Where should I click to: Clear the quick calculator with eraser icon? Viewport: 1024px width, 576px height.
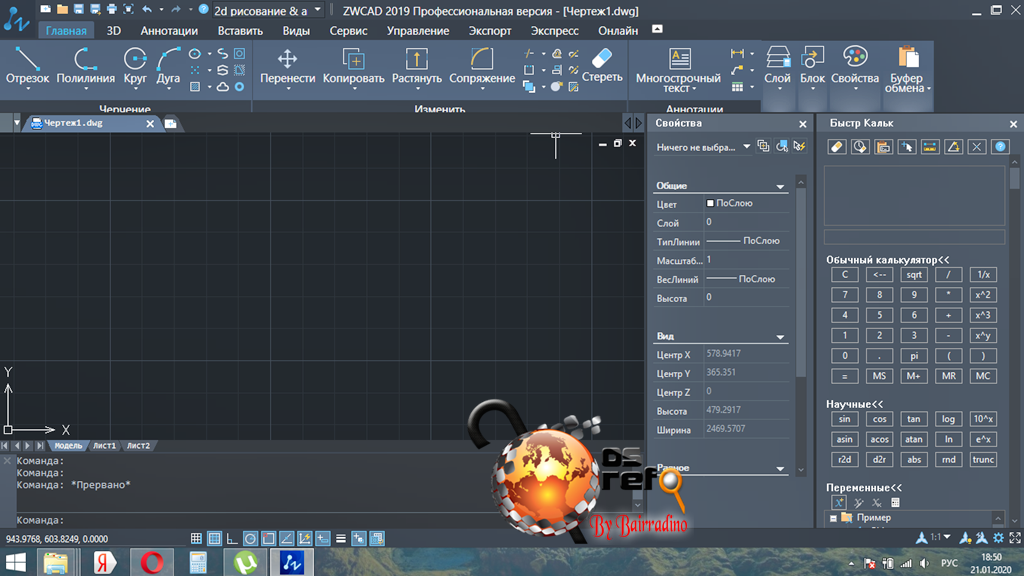(x=837, y=147)
